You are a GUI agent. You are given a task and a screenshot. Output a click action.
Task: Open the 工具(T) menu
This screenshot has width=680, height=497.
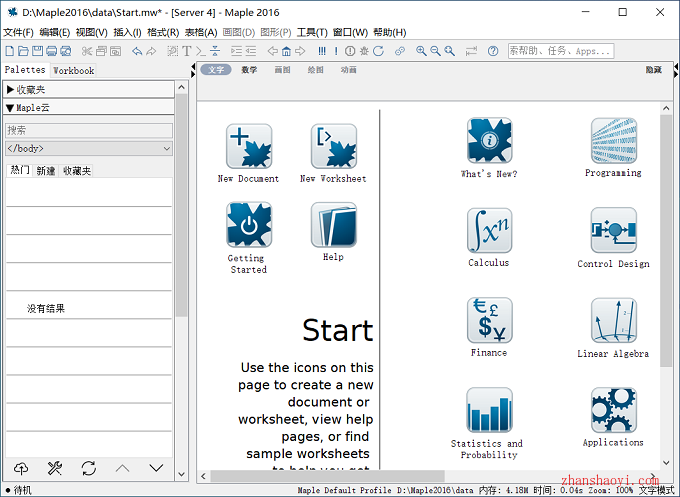pos(312,33)
